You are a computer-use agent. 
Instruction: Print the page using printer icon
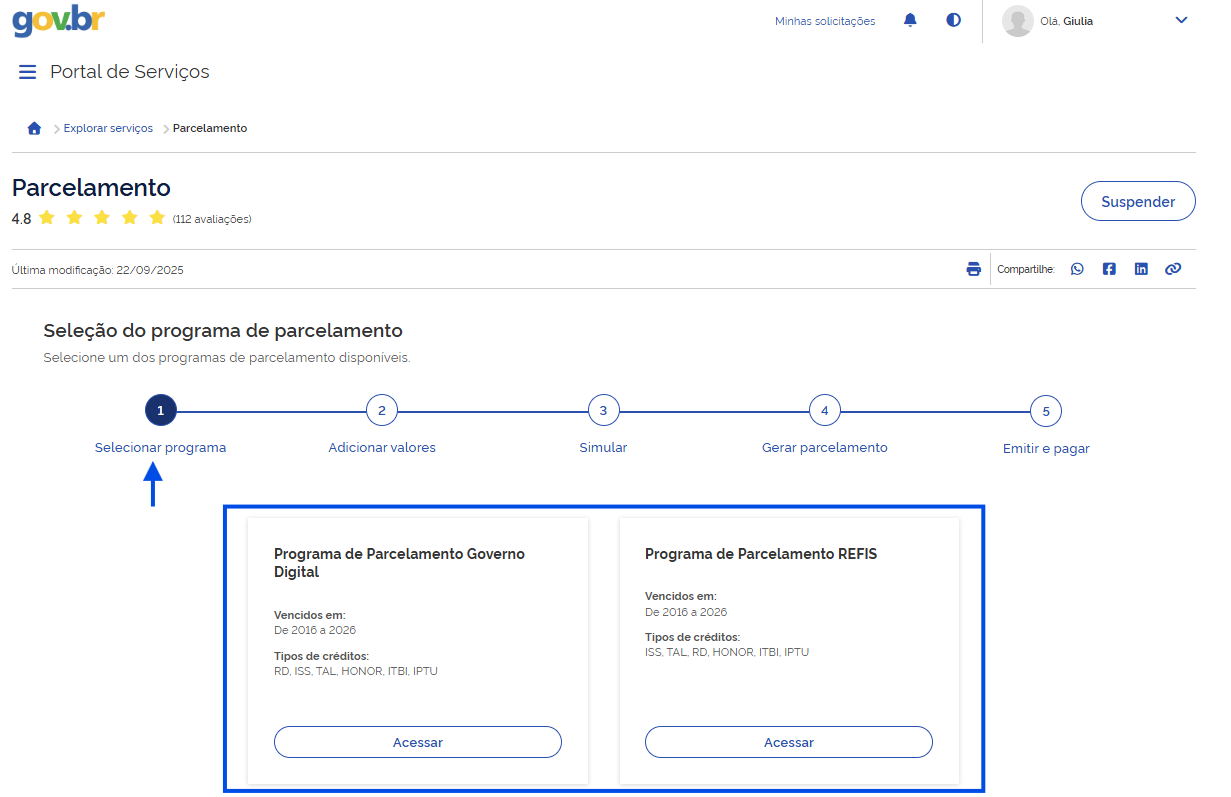coord(974,269)
